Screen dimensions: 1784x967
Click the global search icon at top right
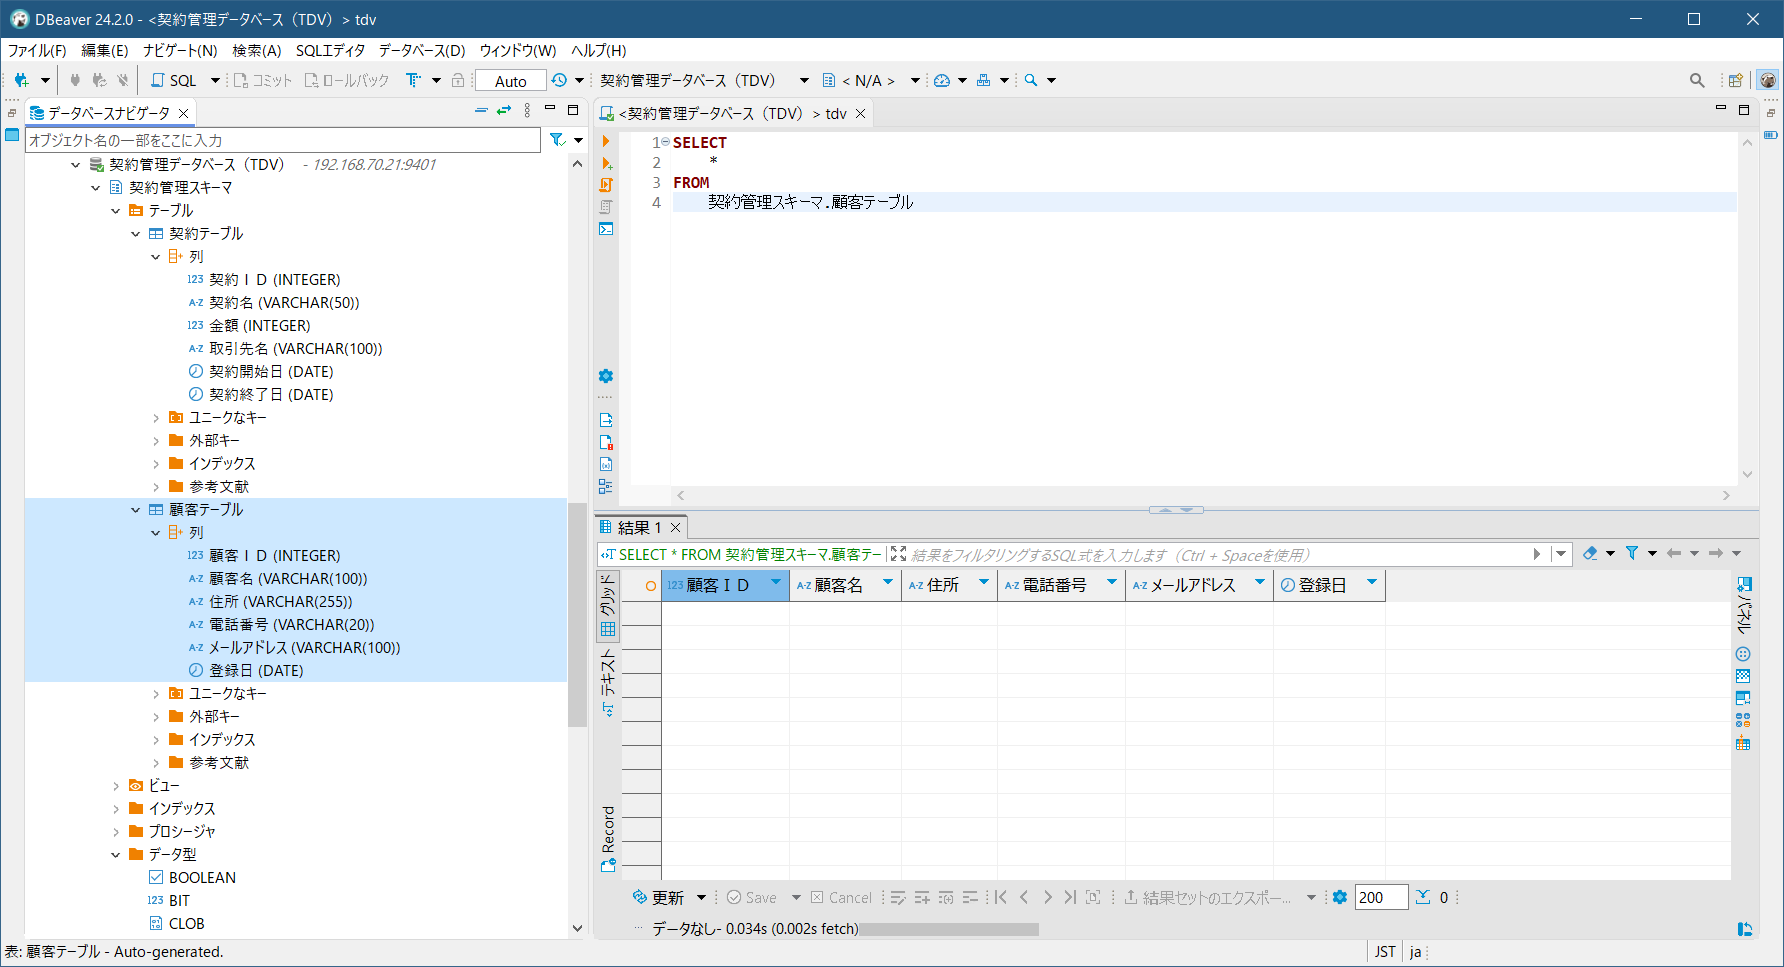pos(1697,80)
